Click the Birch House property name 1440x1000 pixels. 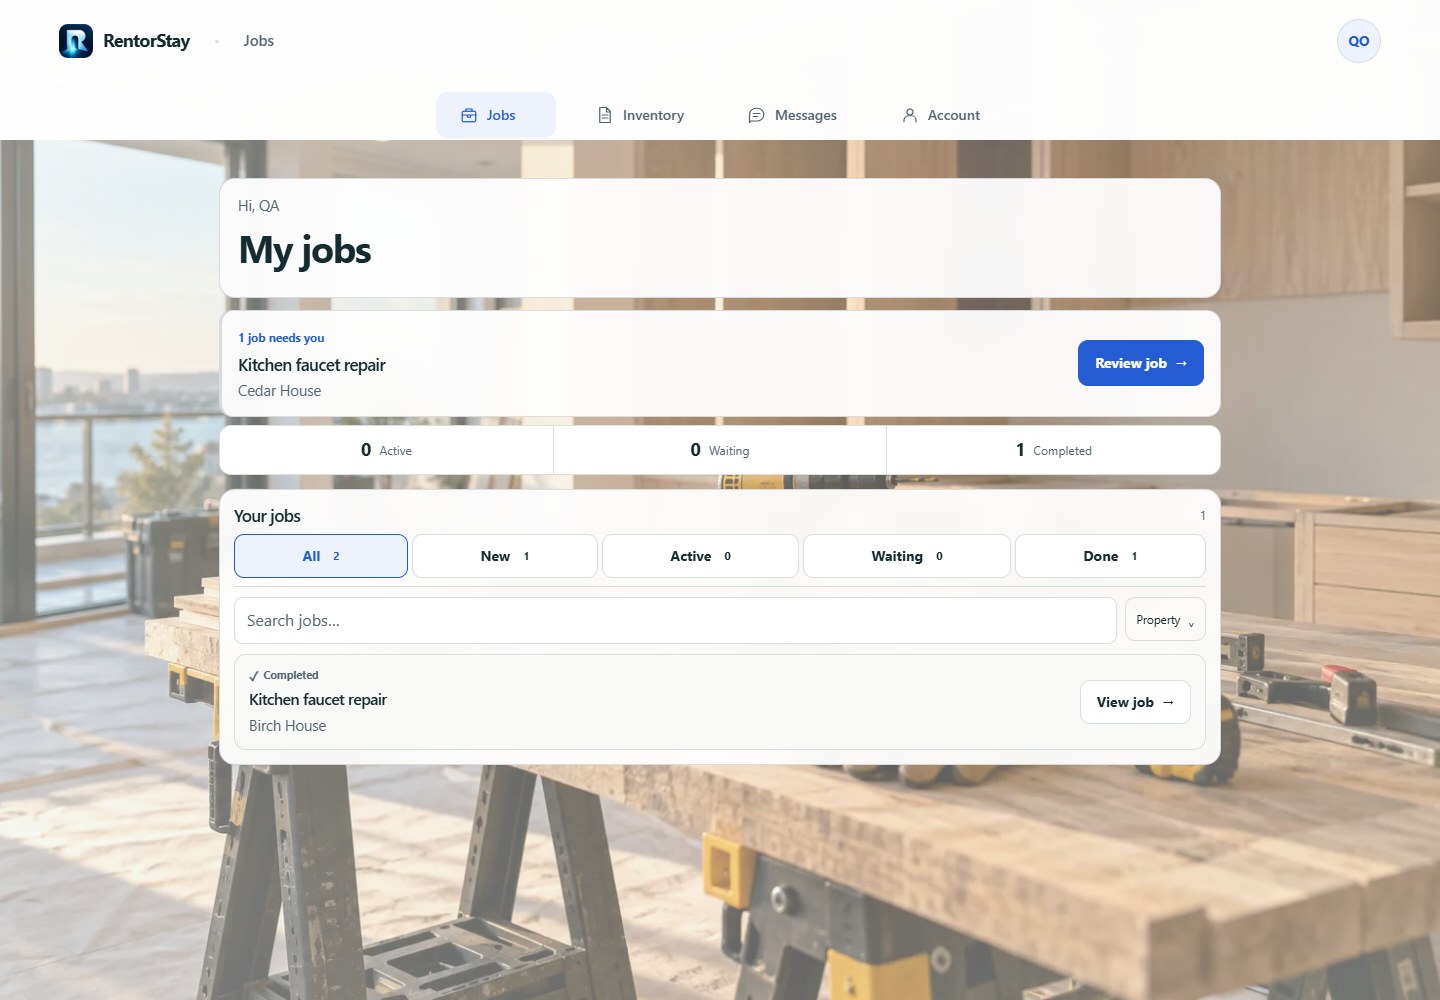tap(288, 726)
